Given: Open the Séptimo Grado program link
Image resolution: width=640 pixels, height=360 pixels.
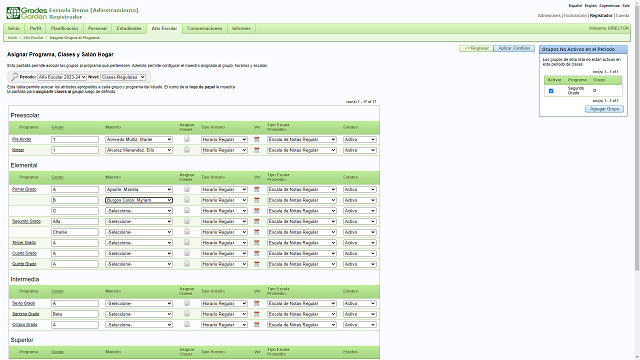Looking at the screenshot, I should point(25,314).
